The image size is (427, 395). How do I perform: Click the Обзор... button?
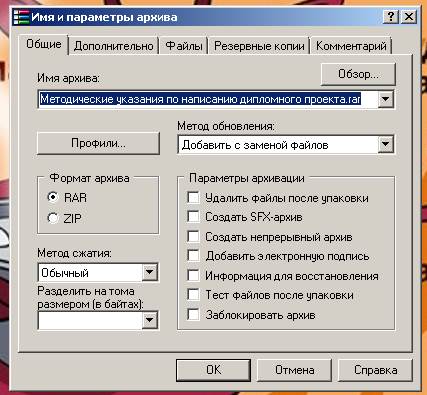tap(358, 74)
